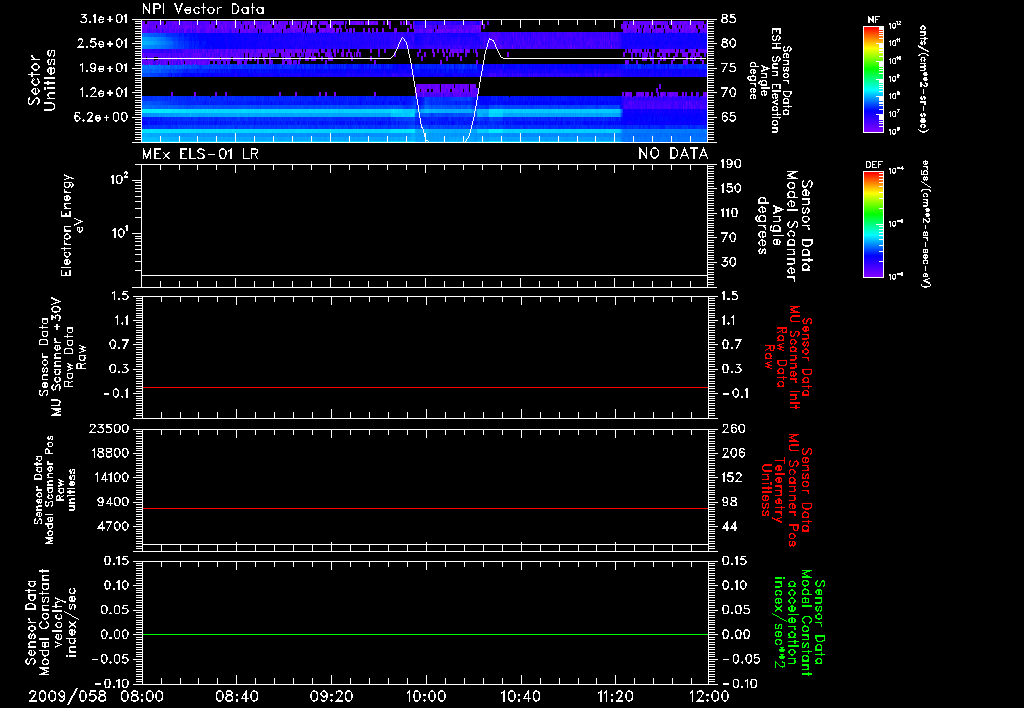This screenshot has height=708, width=1024.
Task: Click the 98 telemetry tick label
Action: (729, 502)
